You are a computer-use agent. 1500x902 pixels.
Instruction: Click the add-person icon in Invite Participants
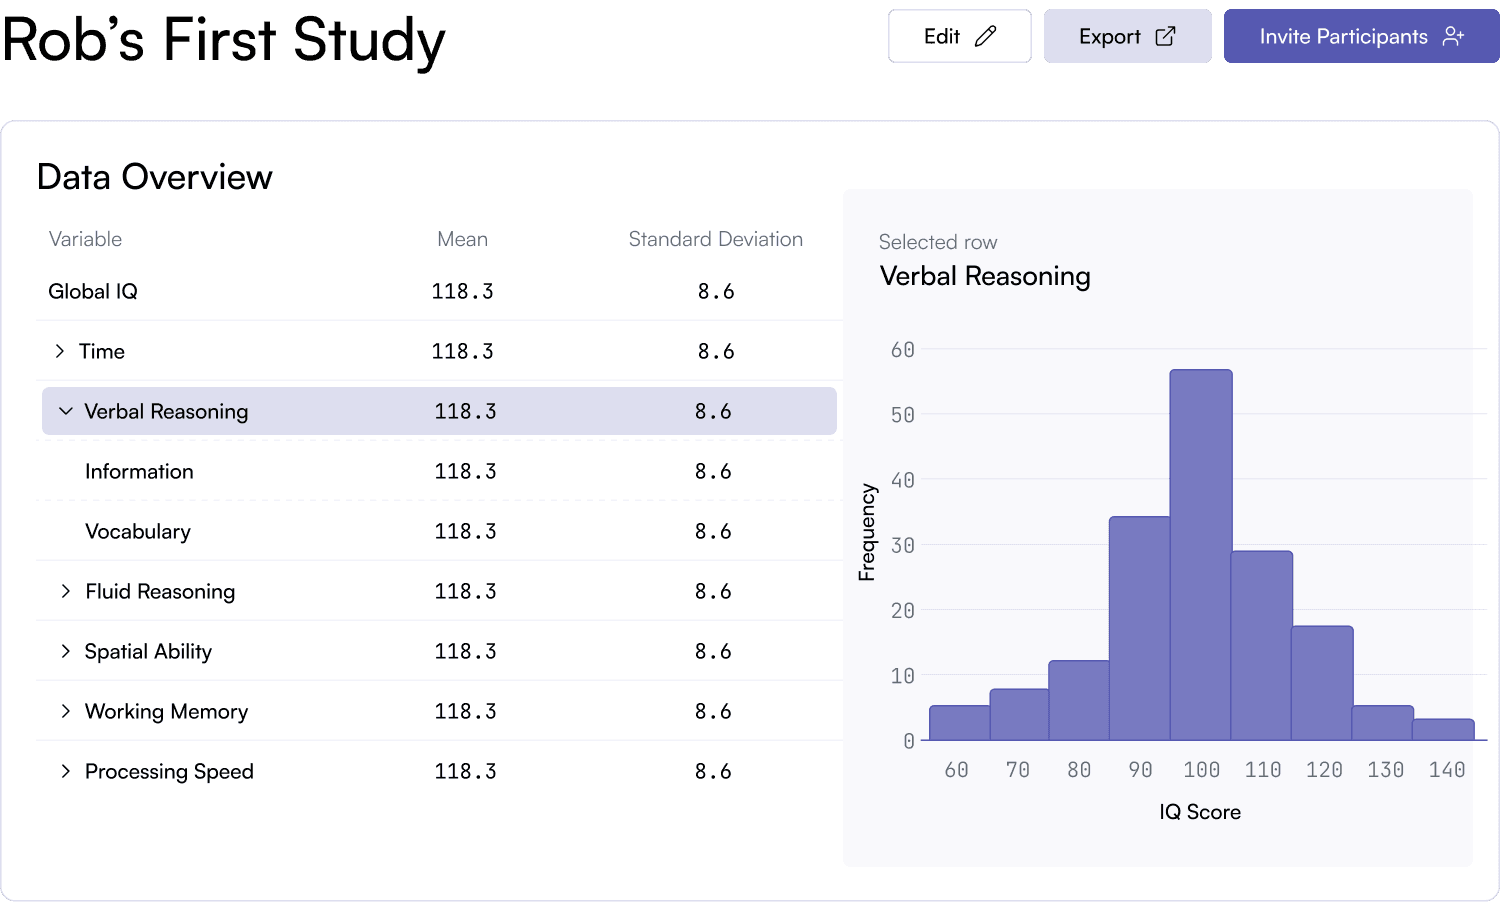[1453, 37]
